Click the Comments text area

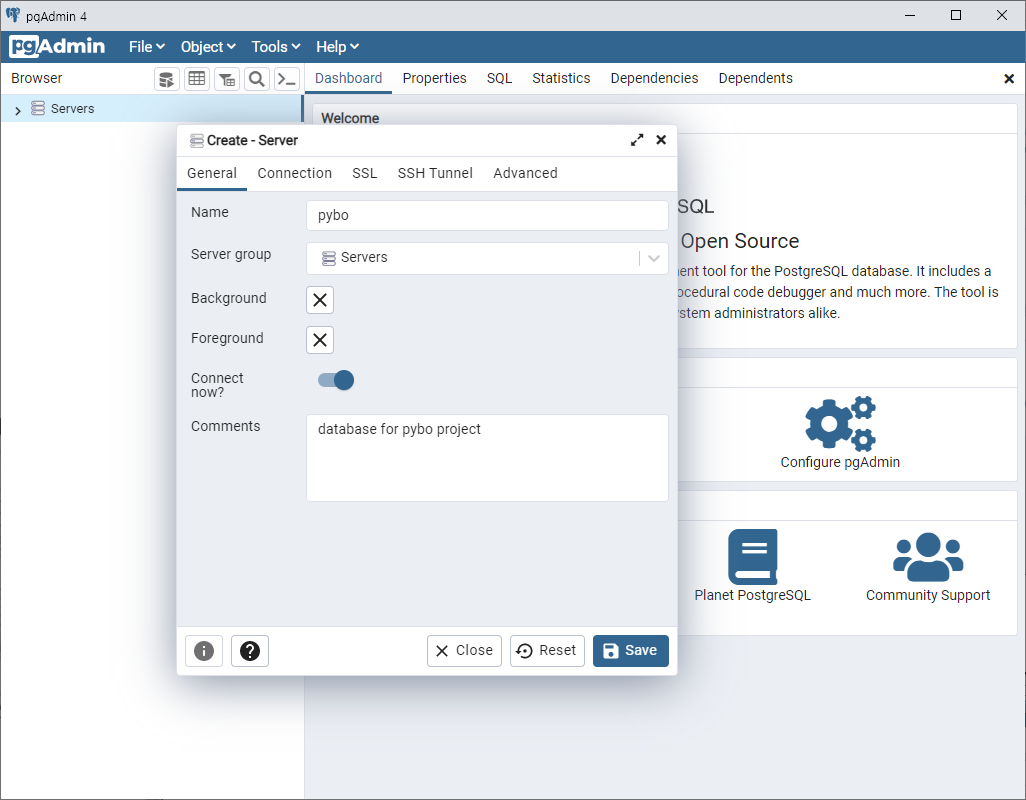pos(487,458)
